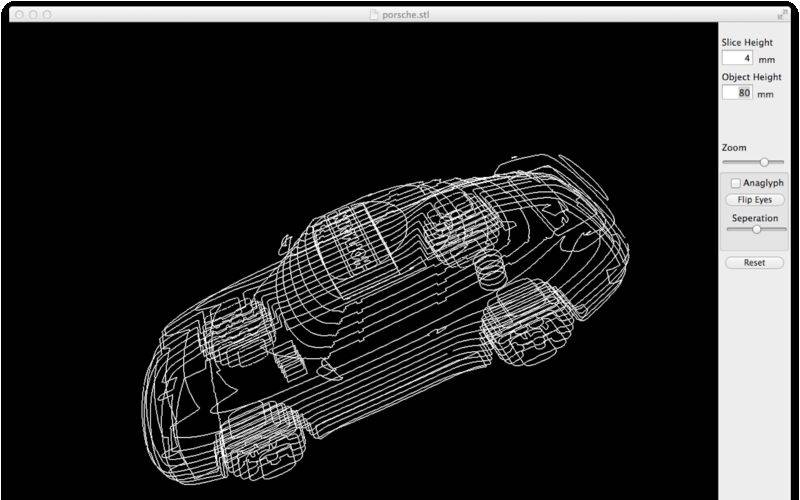Click the Zoom label text

[x=734, y=148]
